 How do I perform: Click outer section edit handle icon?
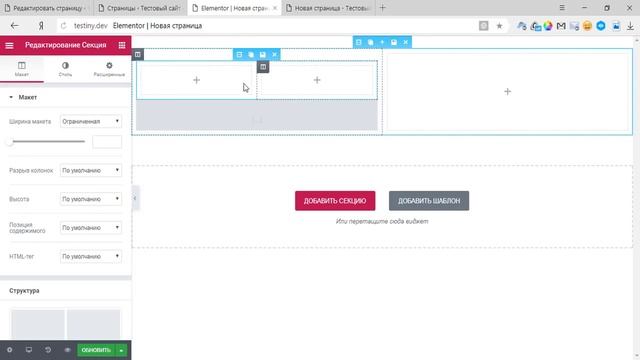tap(359, 42)
